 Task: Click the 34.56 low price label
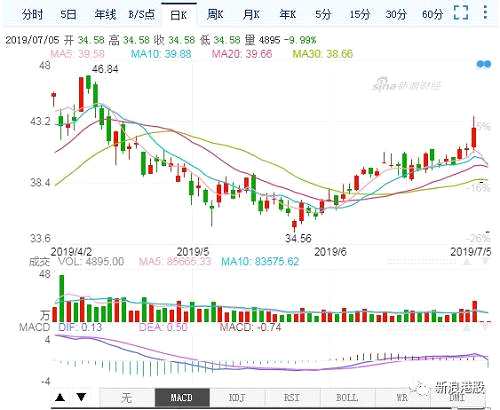coord(298,238)
